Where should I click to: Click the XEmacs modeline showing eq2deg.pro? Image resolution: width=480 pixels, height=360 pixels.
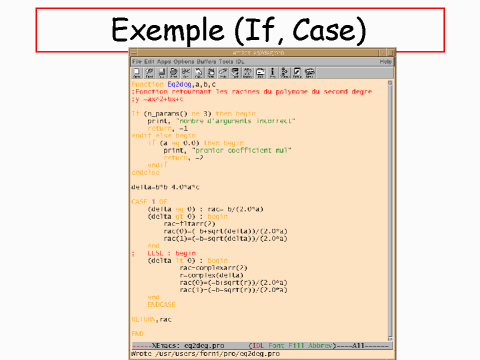[x=262, y=346]
